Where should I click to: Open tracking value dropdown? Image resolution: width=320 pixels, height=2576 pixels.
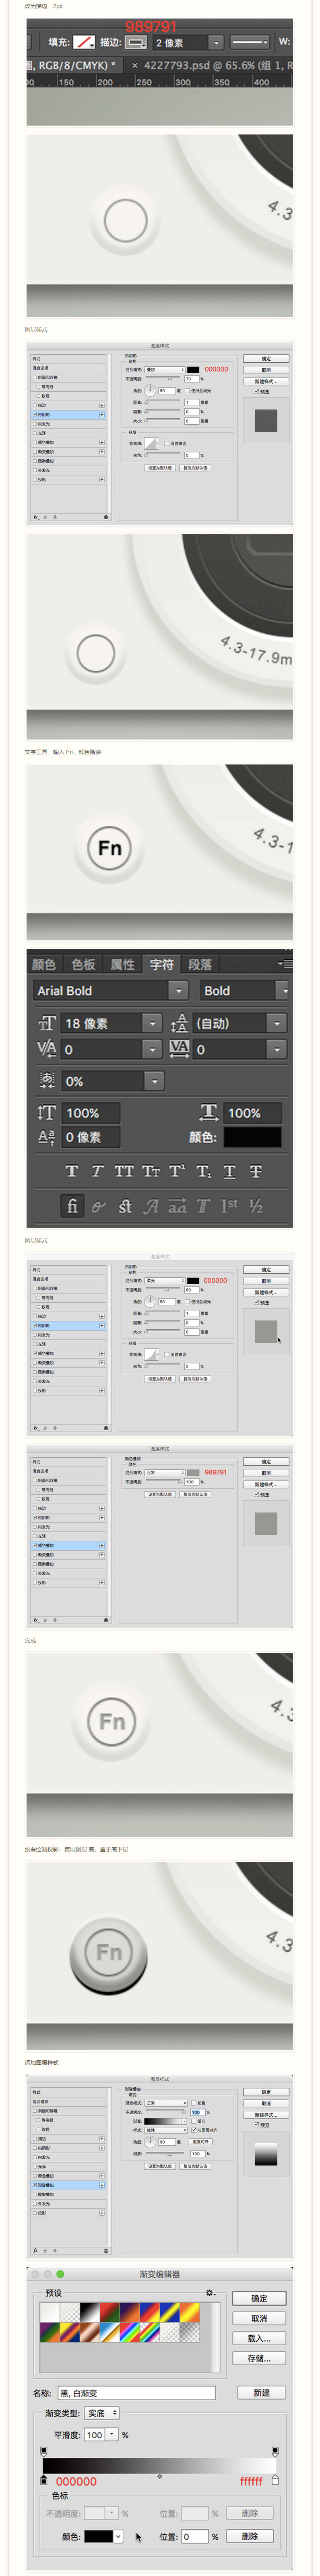coord(277,1049)
